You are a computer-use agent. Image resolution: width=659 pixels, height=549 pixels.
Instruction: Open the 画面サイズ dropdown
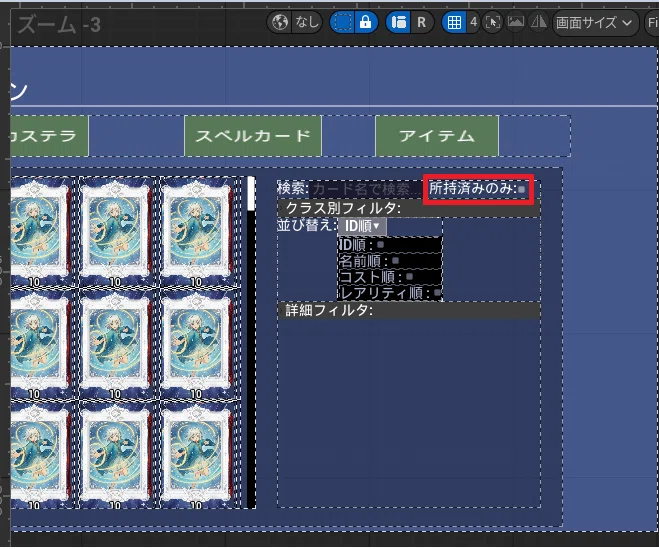tap(594, 22)
